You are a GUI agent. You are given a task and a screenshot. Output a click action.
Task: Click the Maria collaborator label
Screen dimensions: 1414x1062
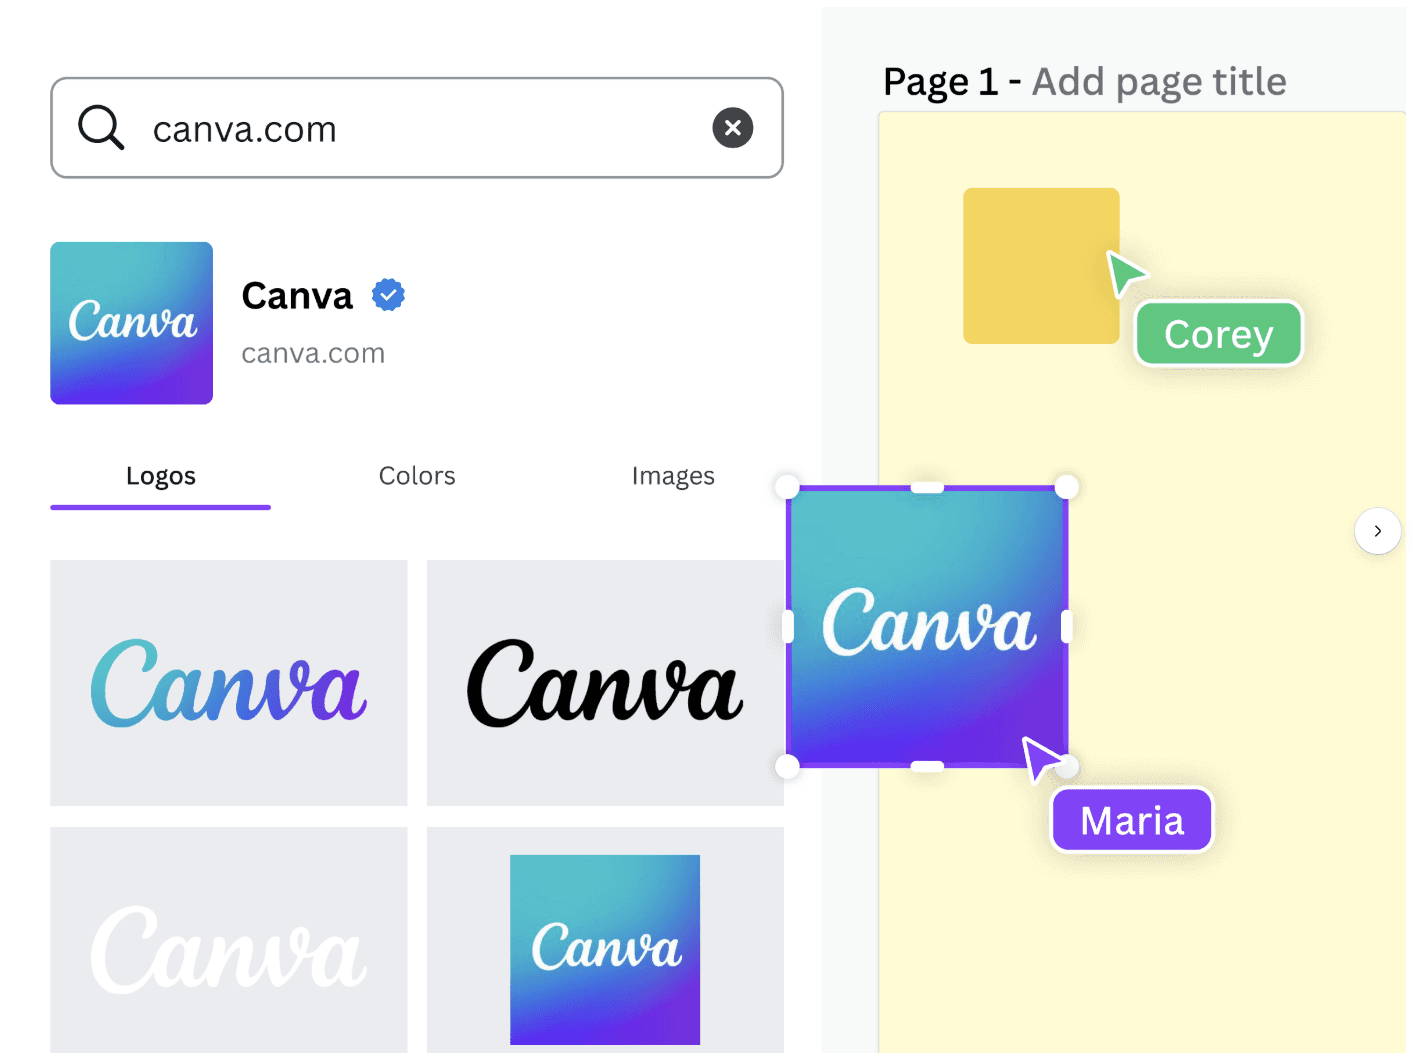tap(1132, 821)
